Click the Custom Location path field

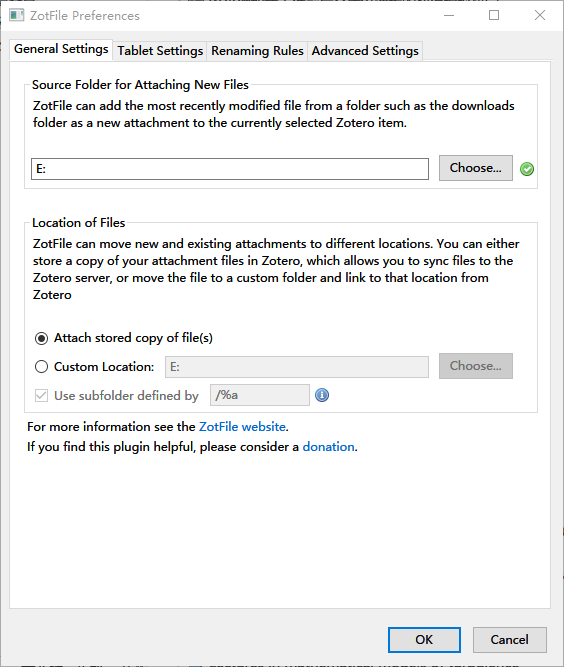[x=297, y=367]
